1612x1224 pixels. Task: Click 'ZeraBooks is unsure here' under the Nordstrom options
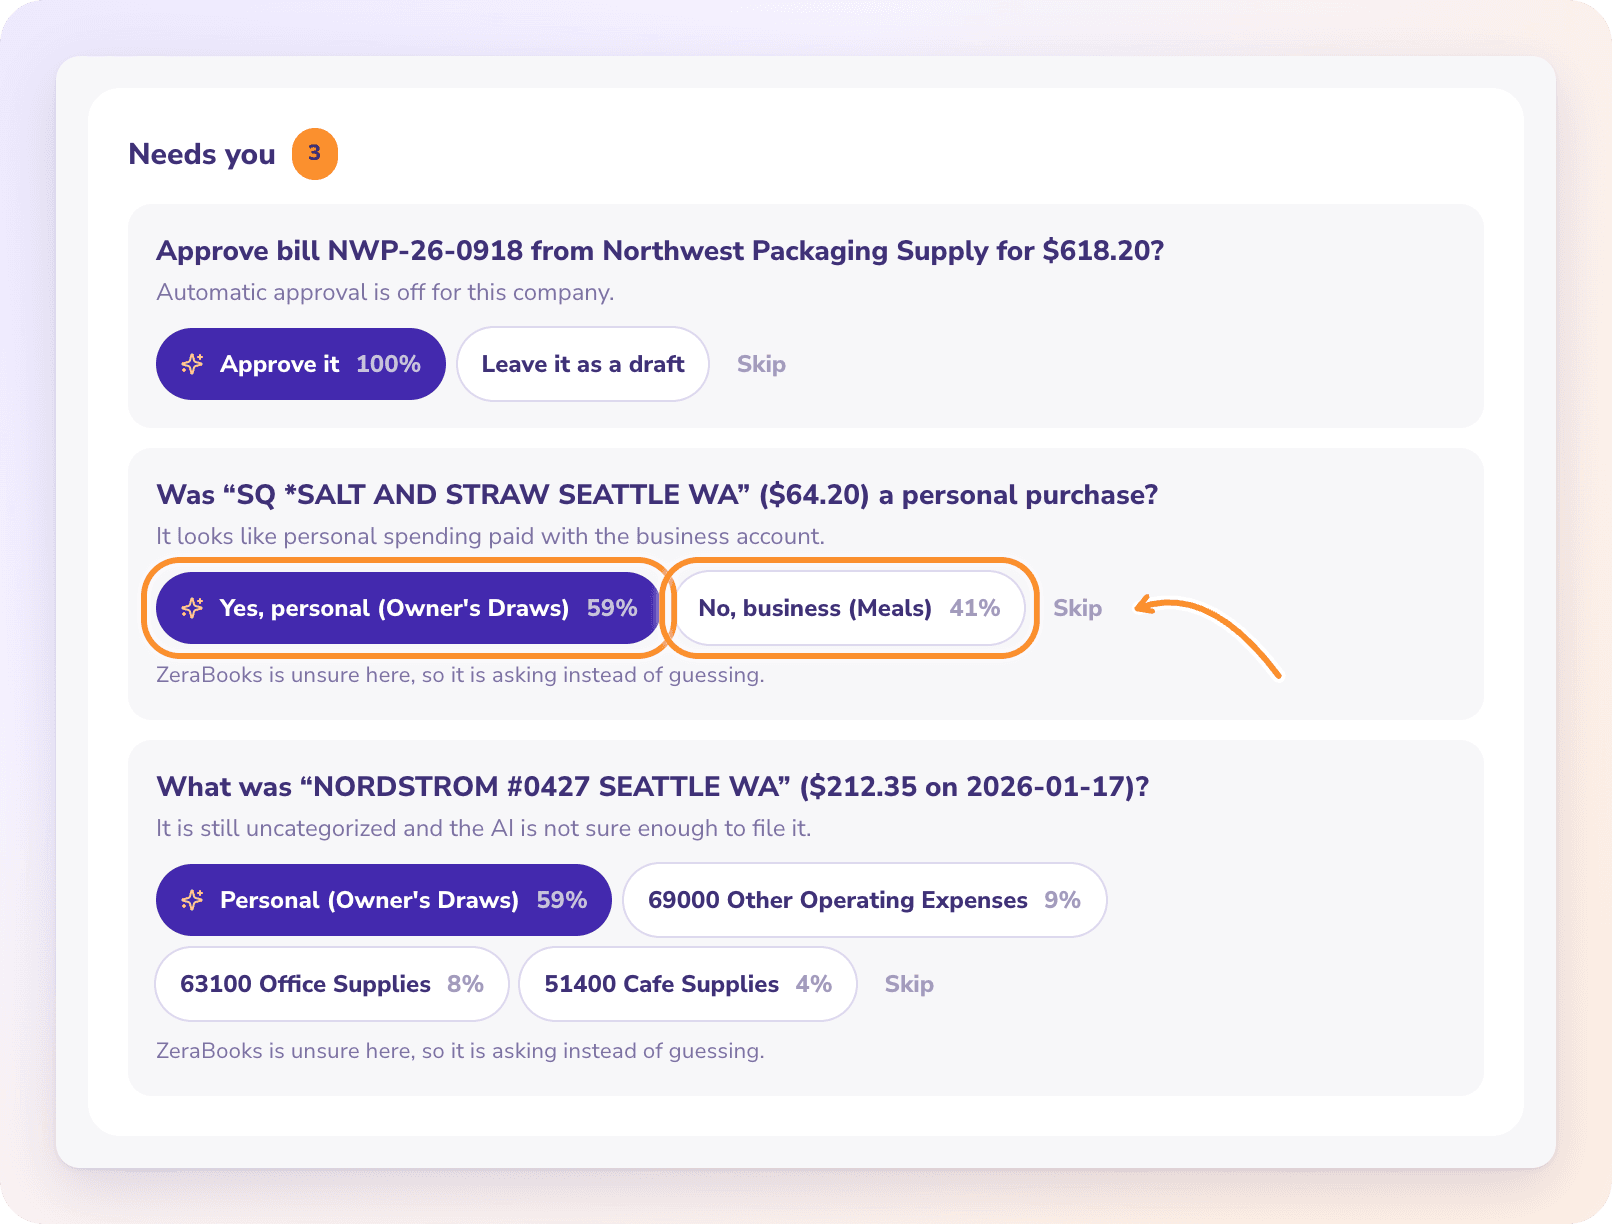460,1051
